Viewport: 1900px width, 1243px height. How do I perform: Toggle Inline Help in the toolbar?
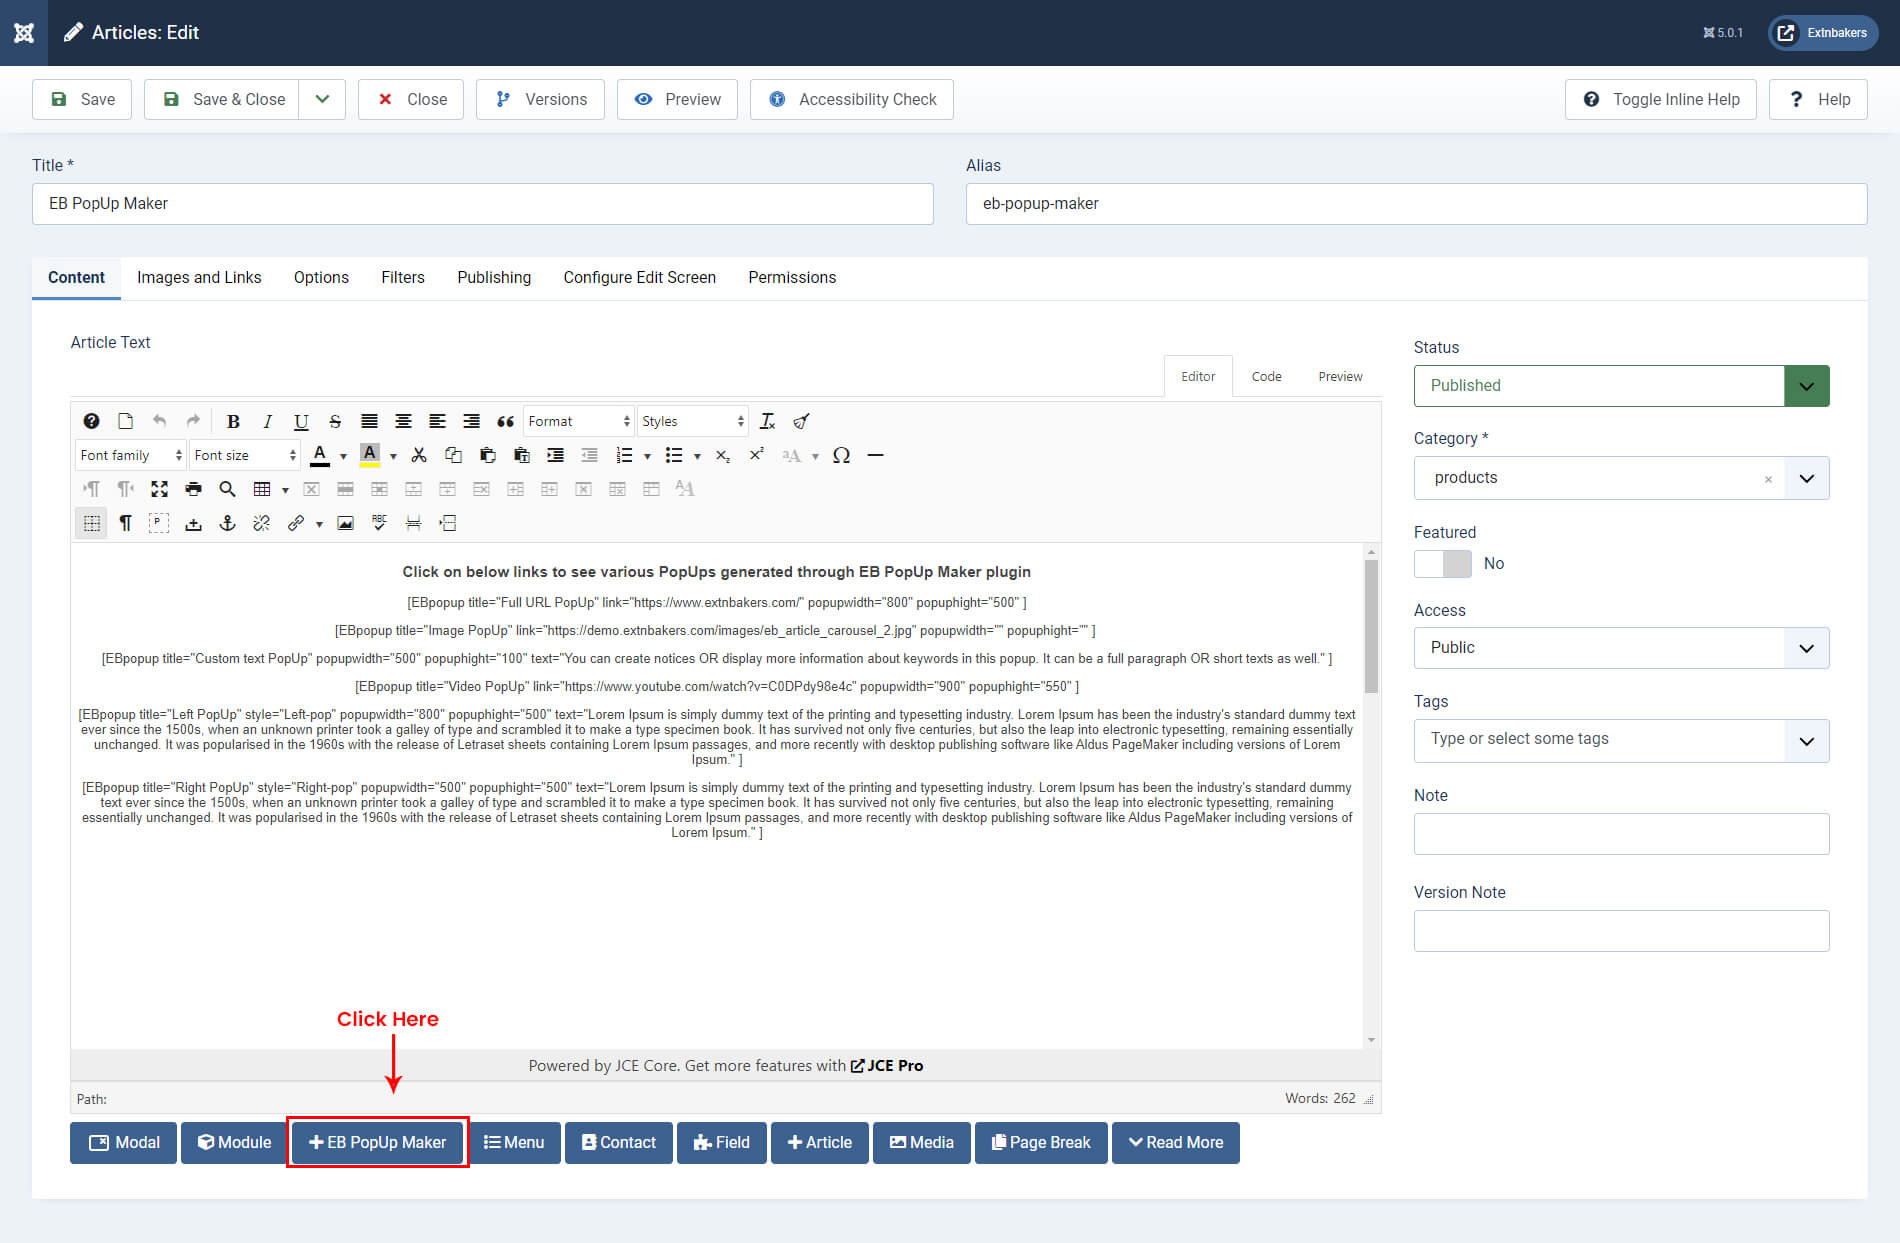(1660, 99)
